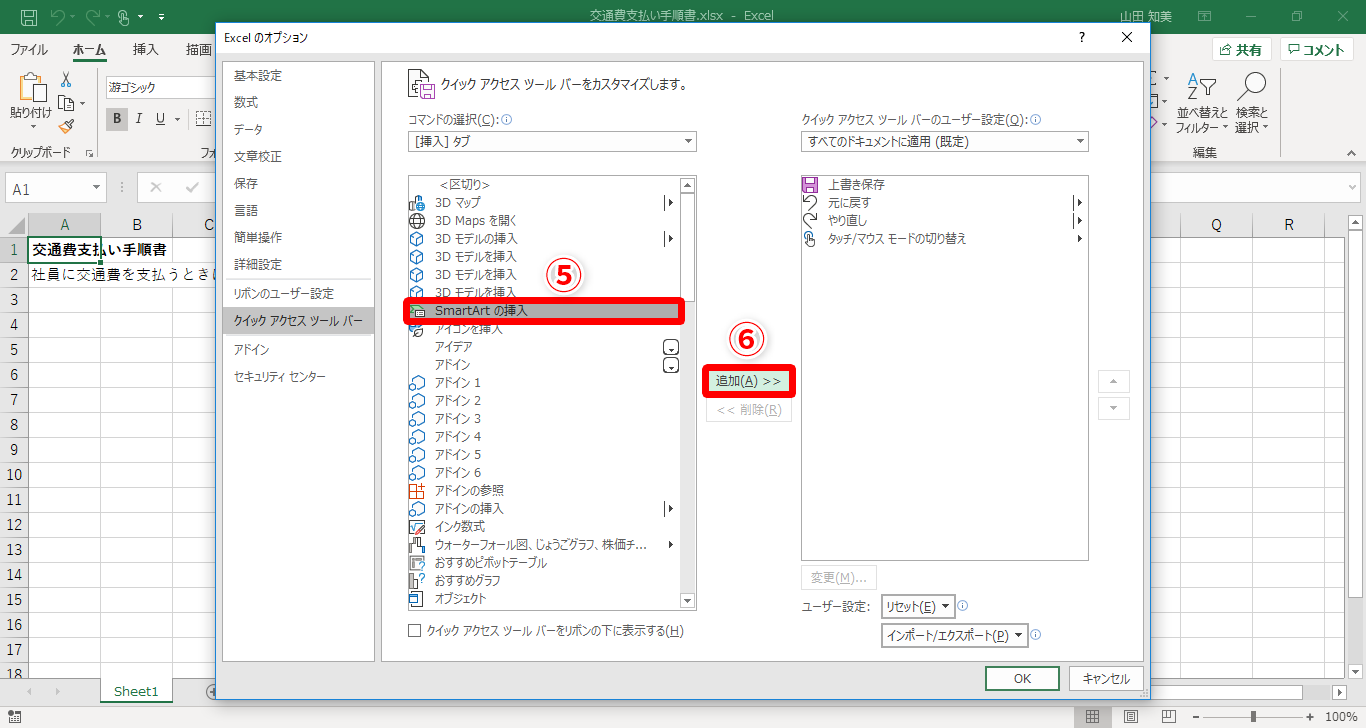Click the info icon beside コマンドの選択
The image size is (1366, 728).
pyautogui.click(x=507, y=119)
